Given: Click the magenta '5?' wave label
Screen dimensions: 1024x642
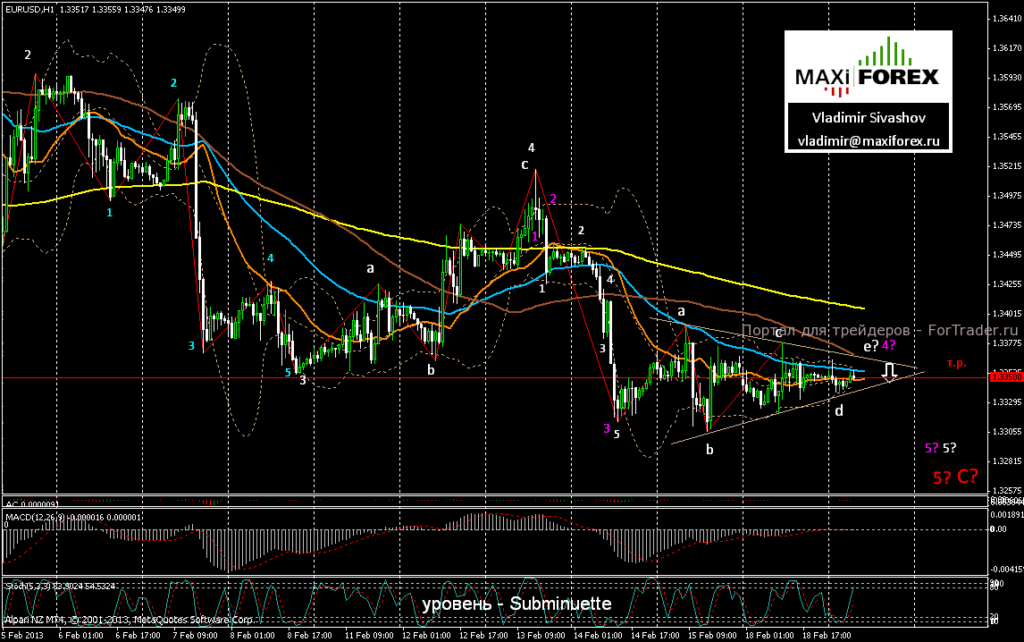Looking at the screenshot, I should coord(931,448).
